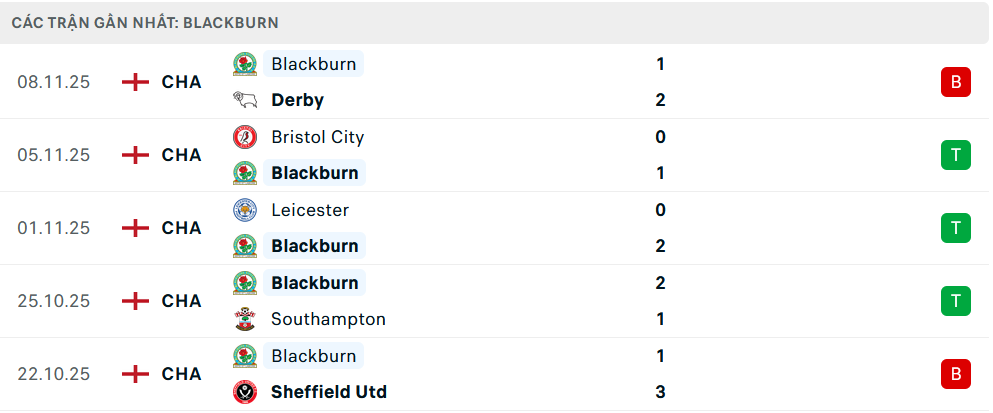Open the Leicester team link
Viewport: 993px width, 413px height.
click(x=310, y=210)
